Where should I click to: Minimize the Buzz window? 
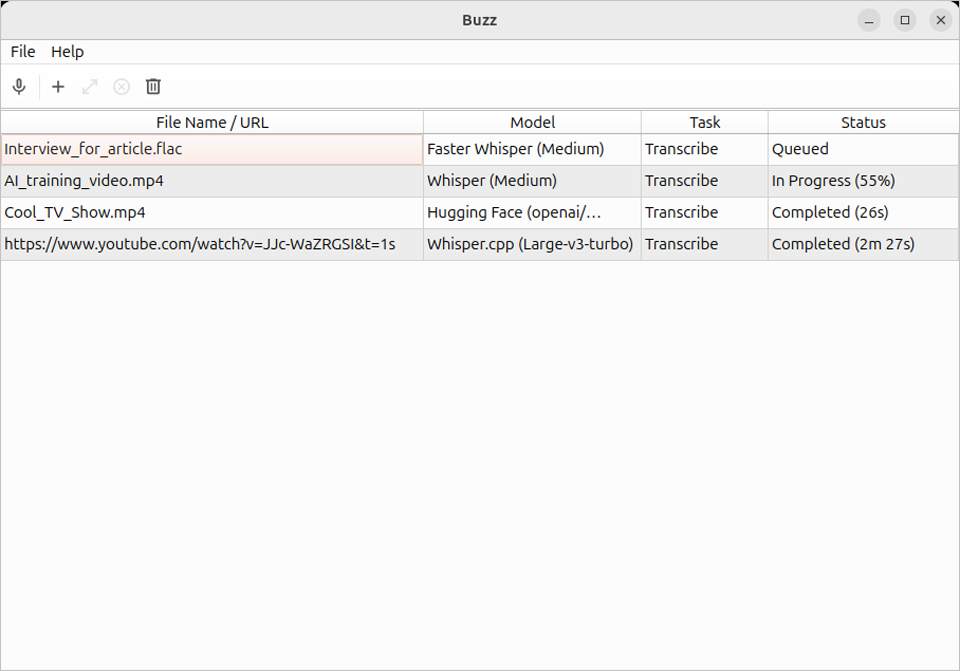point(869,20)
